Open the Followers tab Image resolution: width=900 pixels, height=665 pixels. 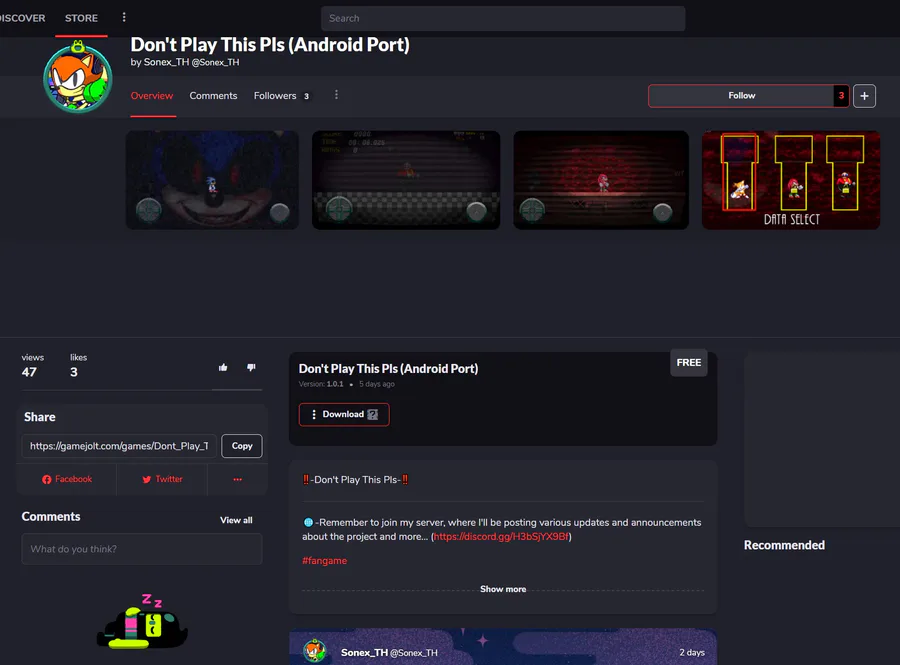(282, 96)
